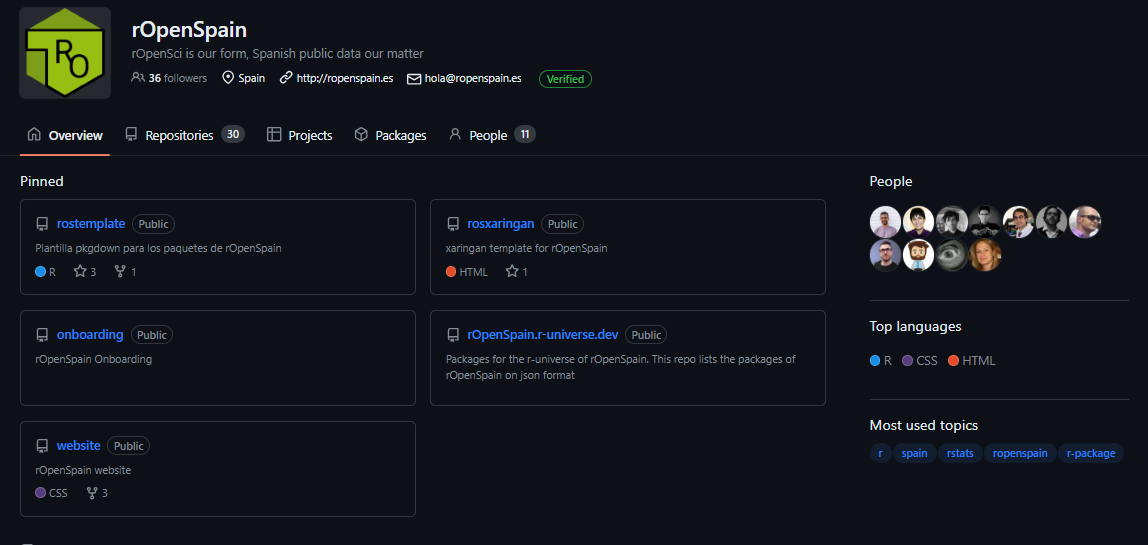Screen dimensions: 1148x545
Task: Click the Verified badge
Action: [x=565, y=79]
